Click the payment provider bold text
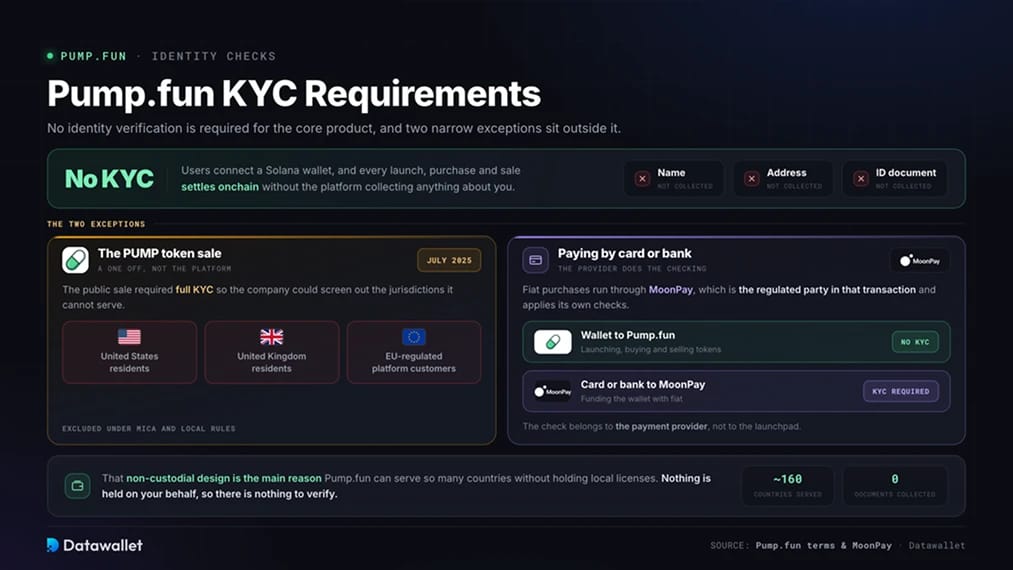 tap(662, 427)
